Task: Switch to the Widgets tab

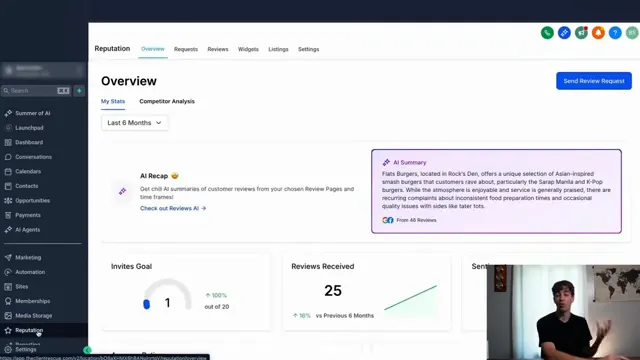Action: coord(248,49)
